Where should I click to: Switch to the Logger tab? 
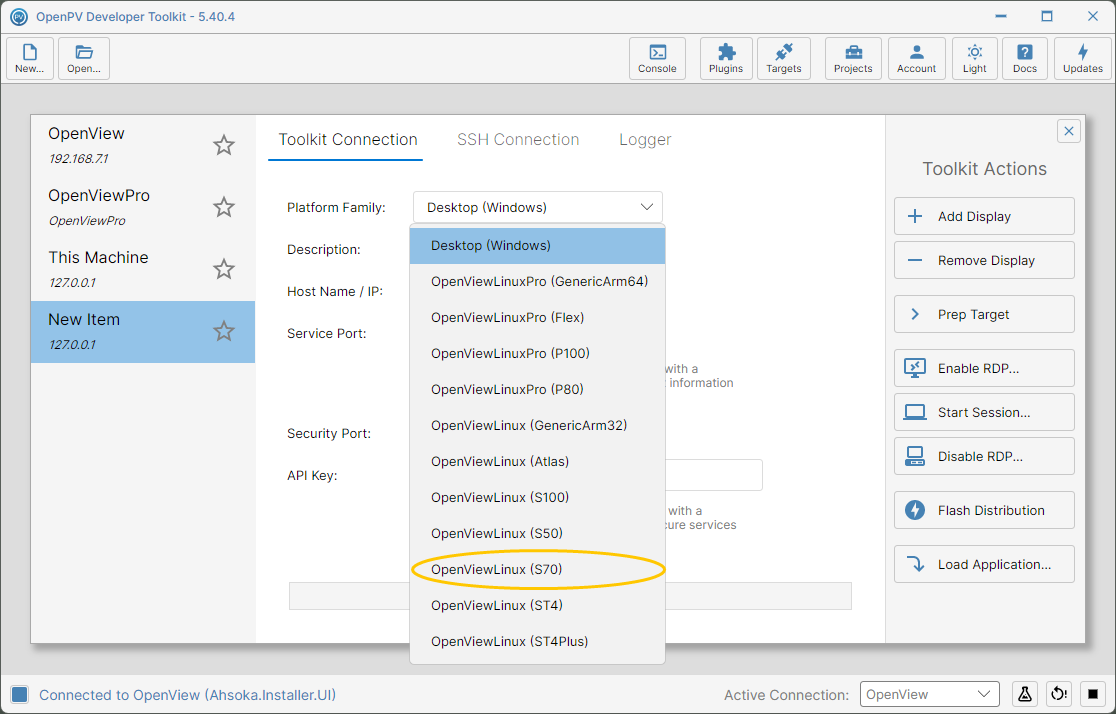click(x=645, y=140)
